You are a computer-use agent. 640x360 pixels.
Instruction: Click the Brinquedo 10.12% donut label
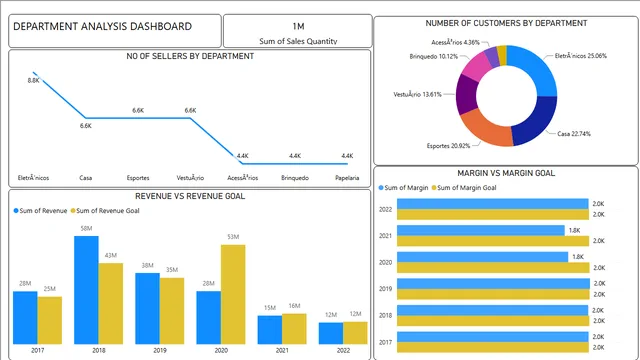click(433, 56)
